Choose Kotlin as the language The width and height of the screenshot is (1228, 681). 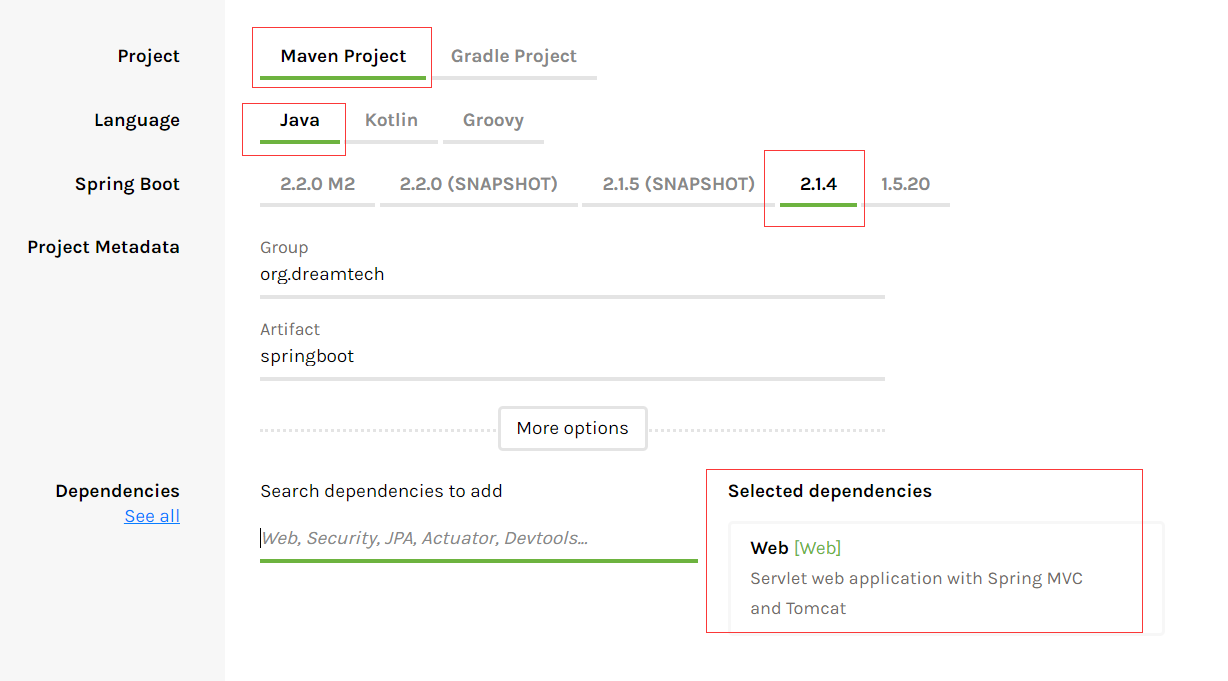click(391, 120)
